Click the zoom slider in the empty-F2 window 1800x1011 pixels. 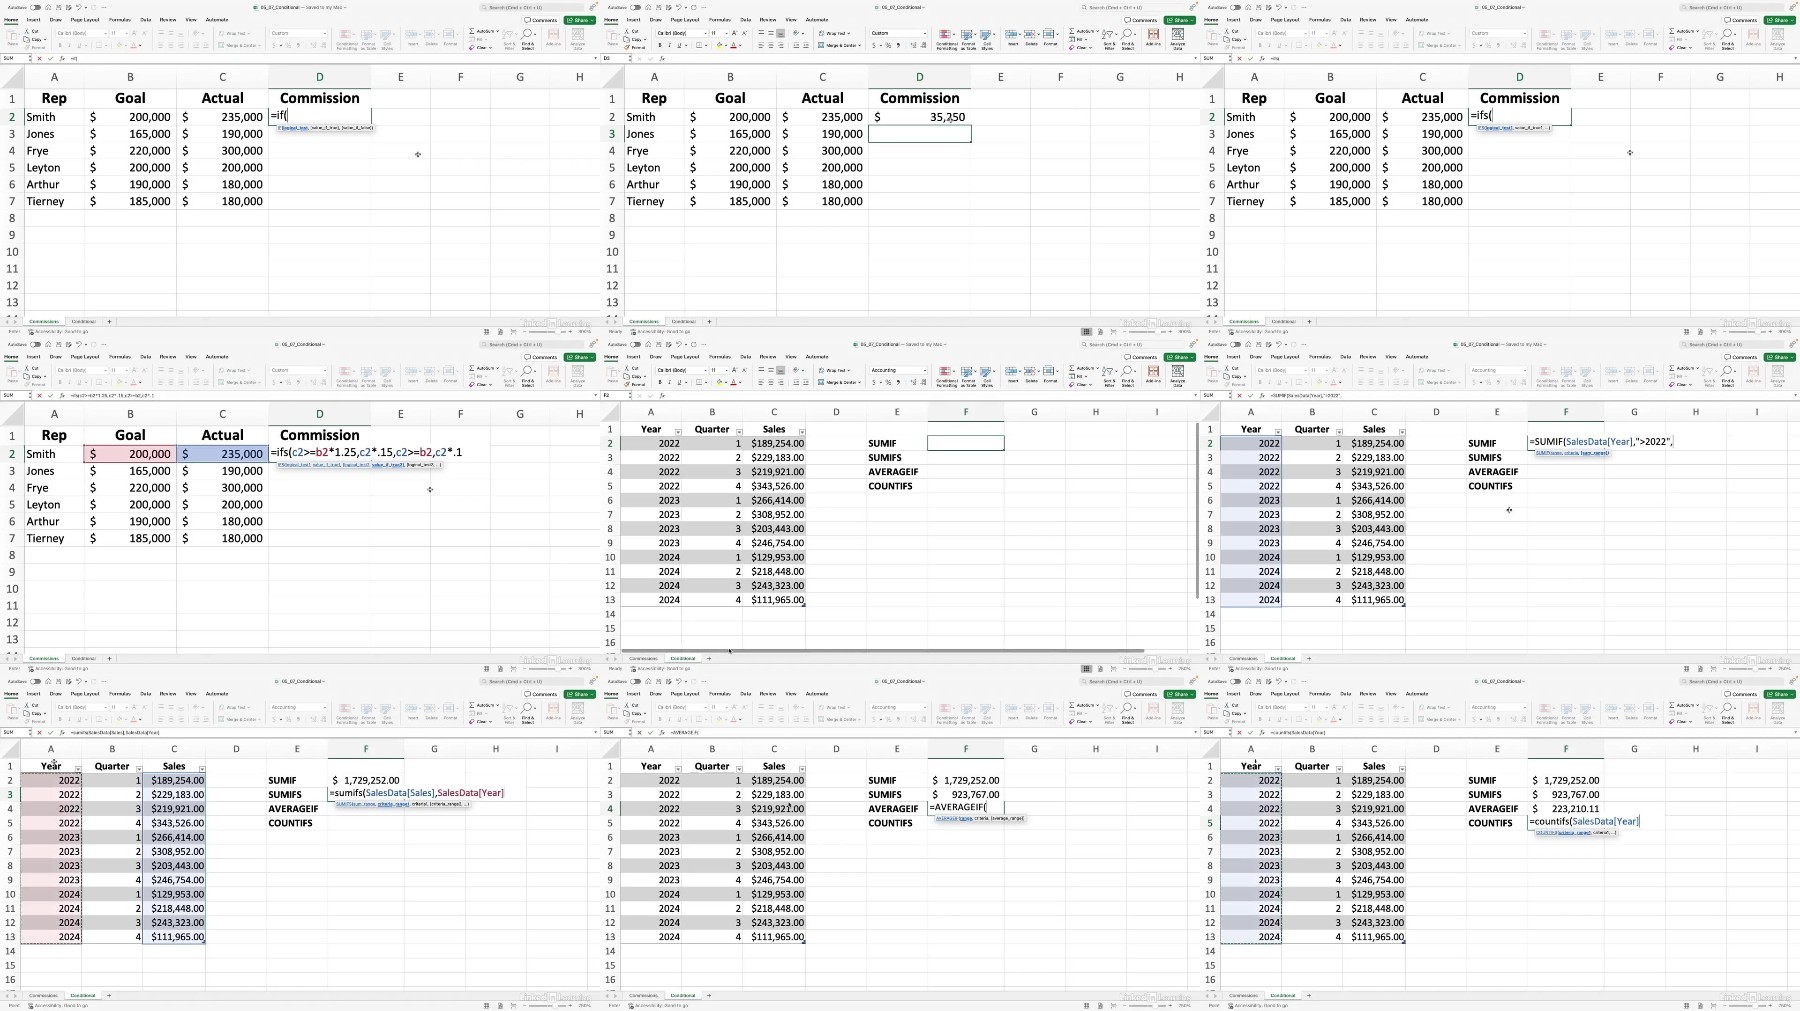pos(1147,668)
